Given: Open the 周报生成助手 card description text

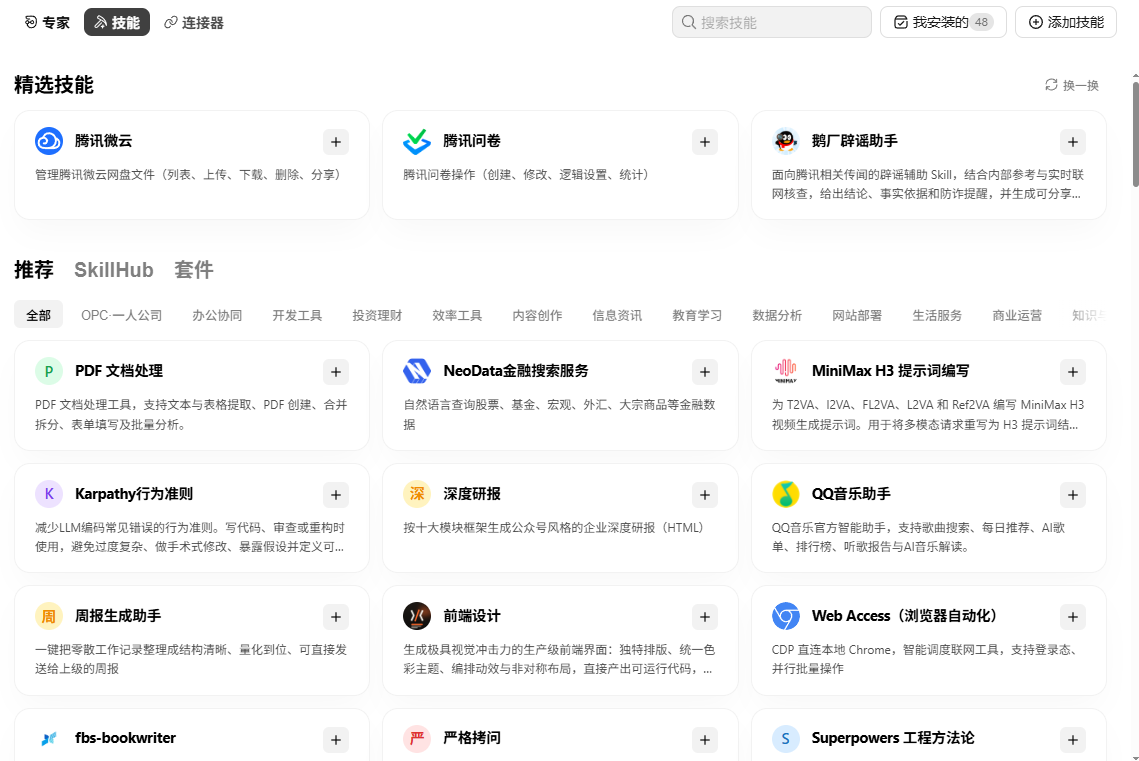Looking at the screenshot, I should point(191,659).
